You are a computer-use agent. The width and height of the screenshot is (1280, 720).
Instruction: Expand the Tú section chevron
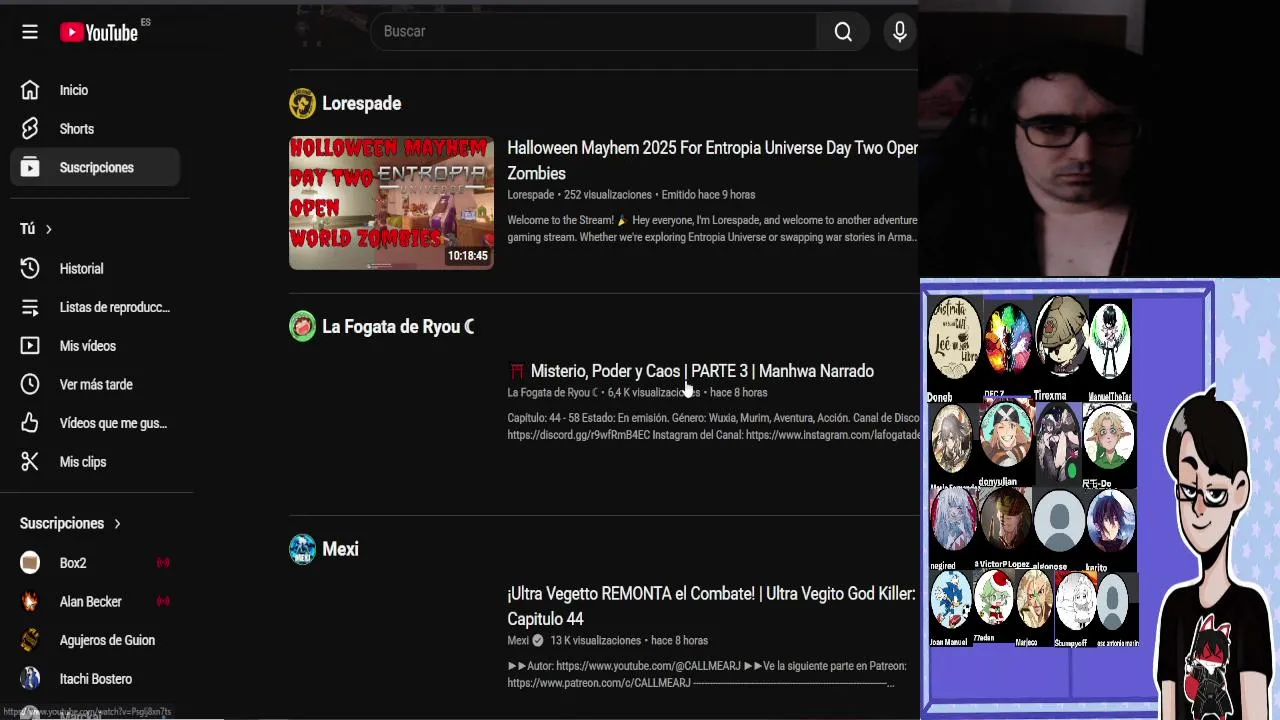pyautogui.click(x=48, y=229)
